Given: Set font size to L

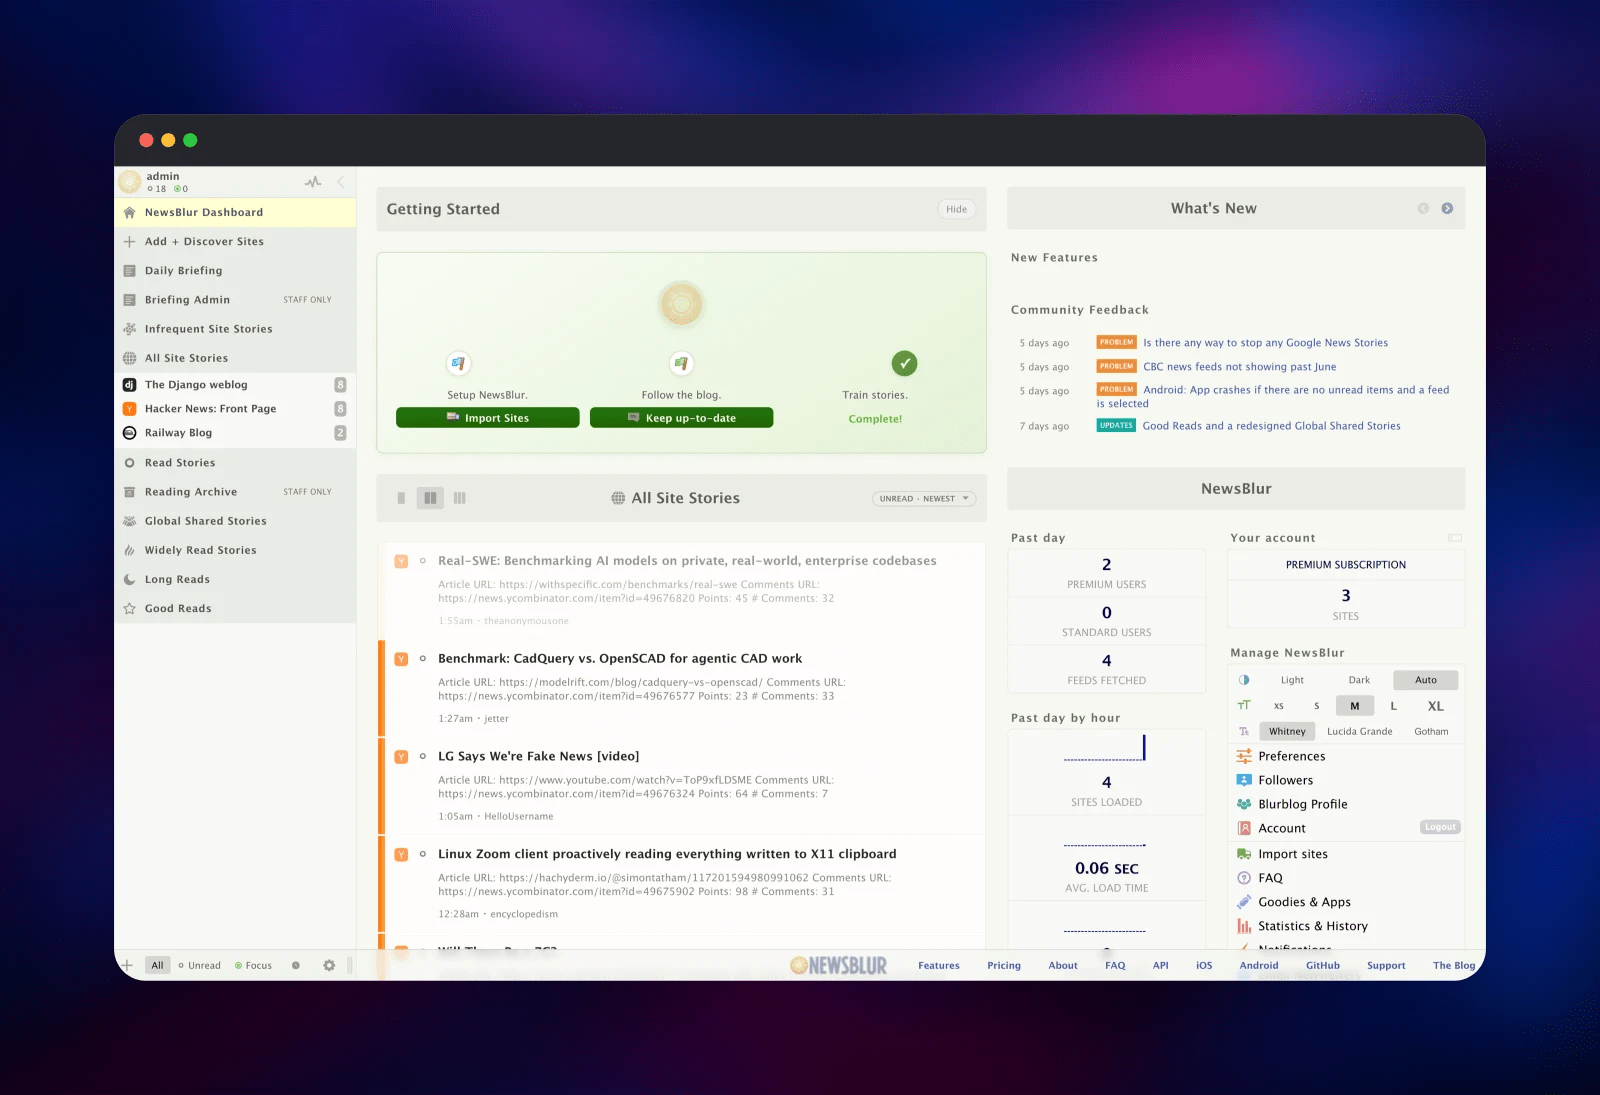Looking at the screenshot, I should pyautogui.click(x=1393, y=706).
